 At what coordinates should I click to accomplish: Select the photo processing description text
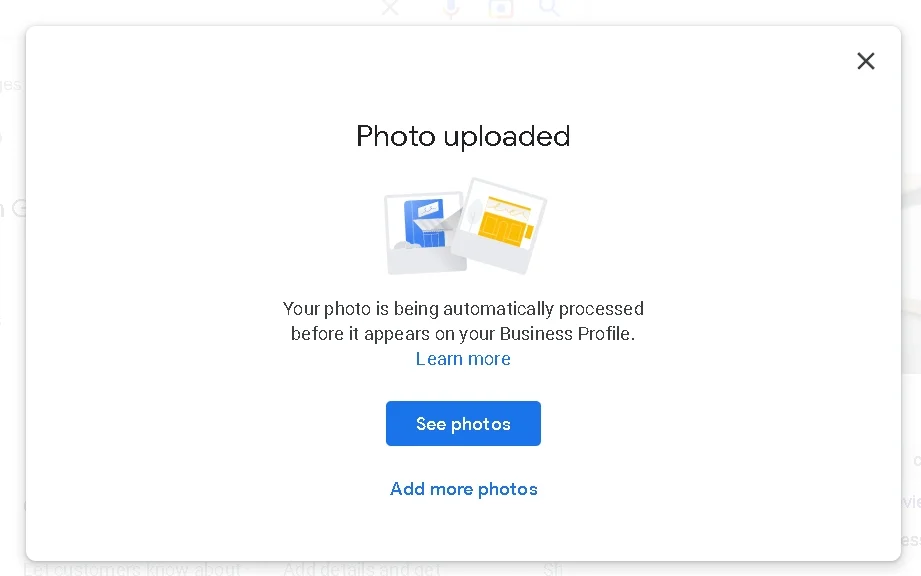(463, 321)
